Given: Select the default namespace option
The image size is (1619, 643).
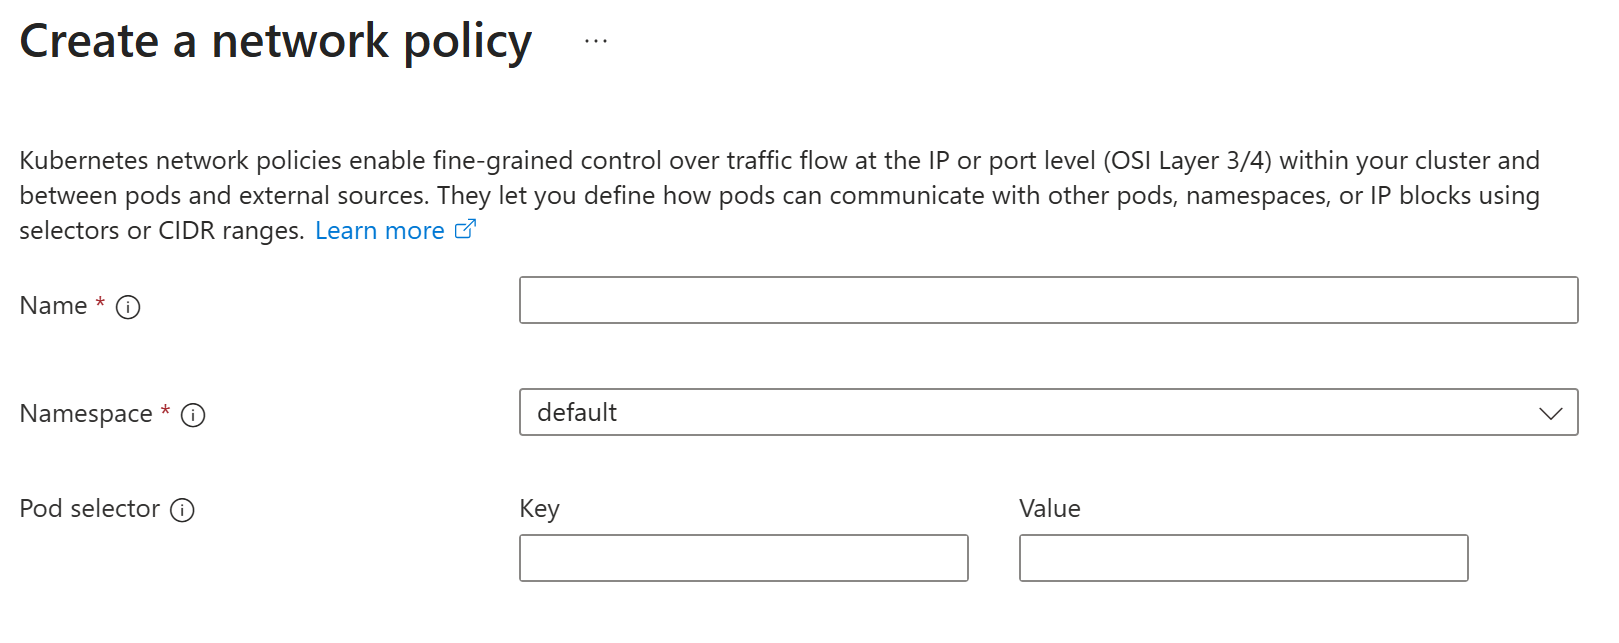Looking at the screenshot, I should pyautogui.click(x=577, y=411).
